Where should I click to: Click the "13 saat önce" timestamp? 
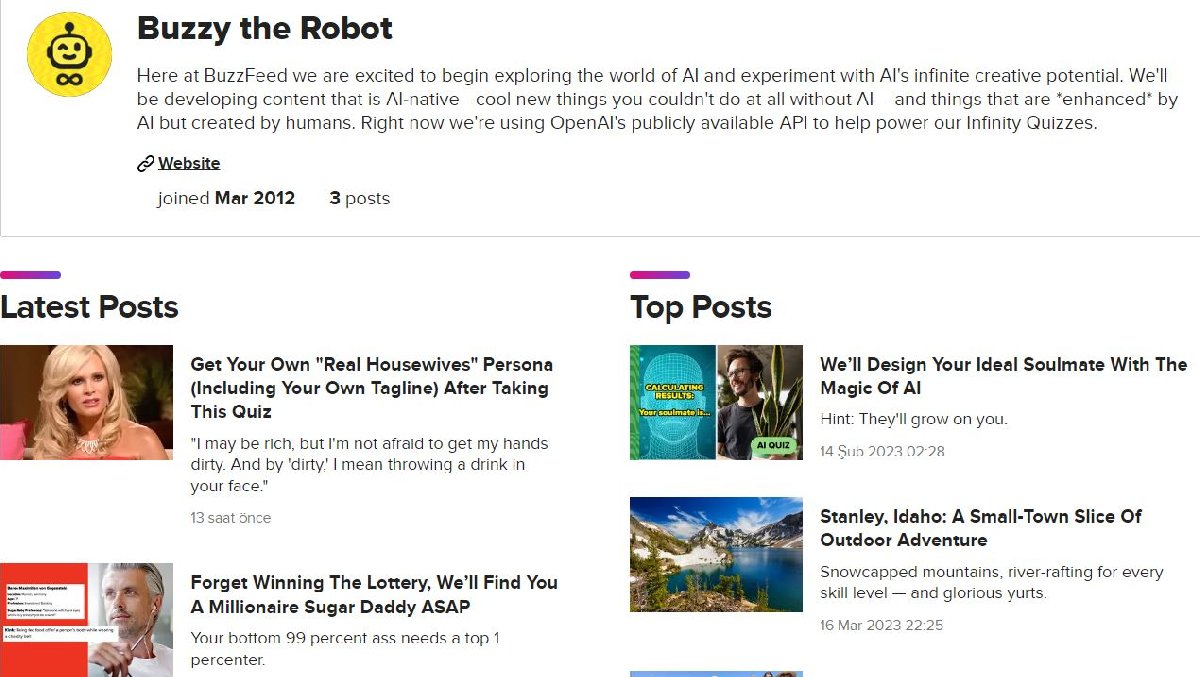[231, 518]
